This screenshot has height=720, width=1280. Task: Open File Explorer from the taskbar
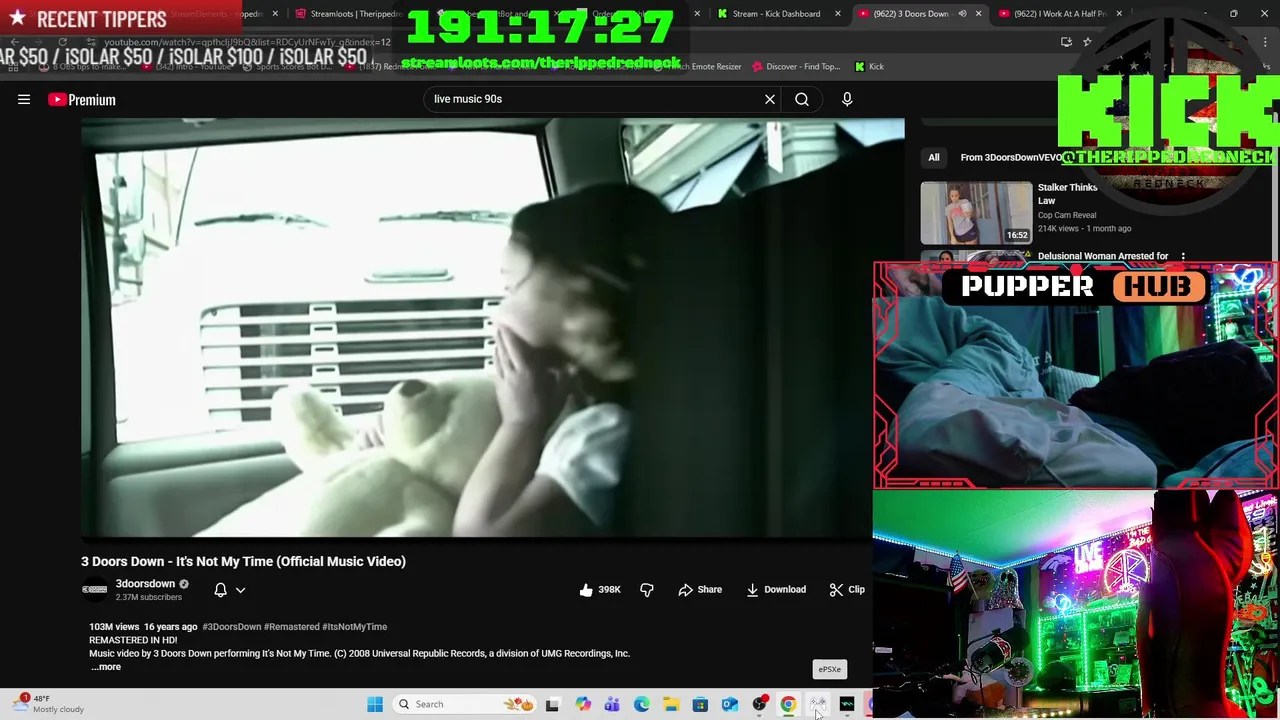pyautogui.click(x=671, y=704)
